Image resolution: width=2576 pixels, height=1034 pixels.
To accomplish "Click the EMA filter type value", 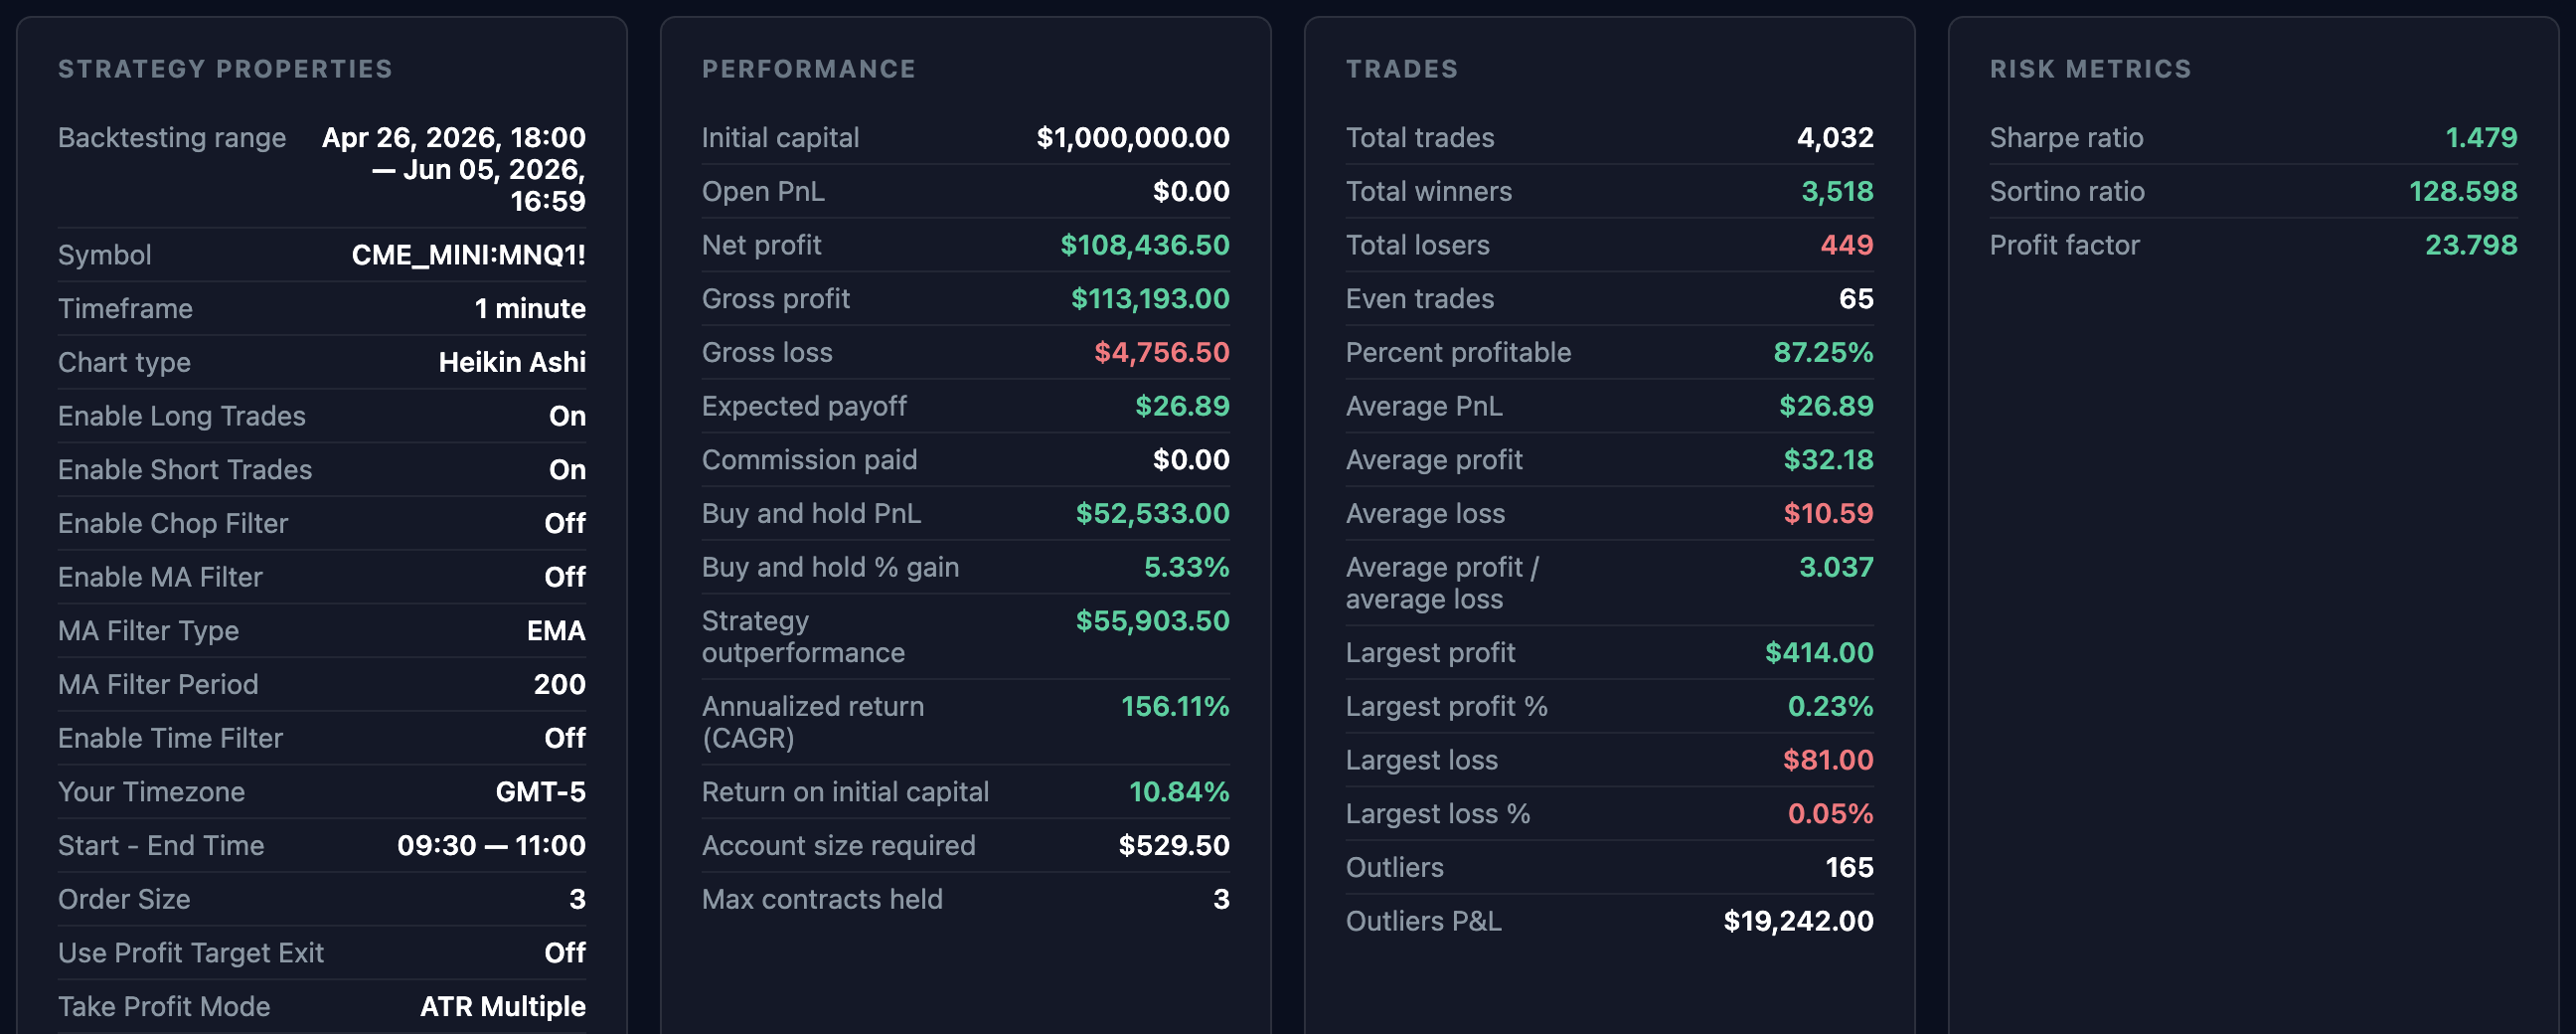I will (x=556, y=631).
